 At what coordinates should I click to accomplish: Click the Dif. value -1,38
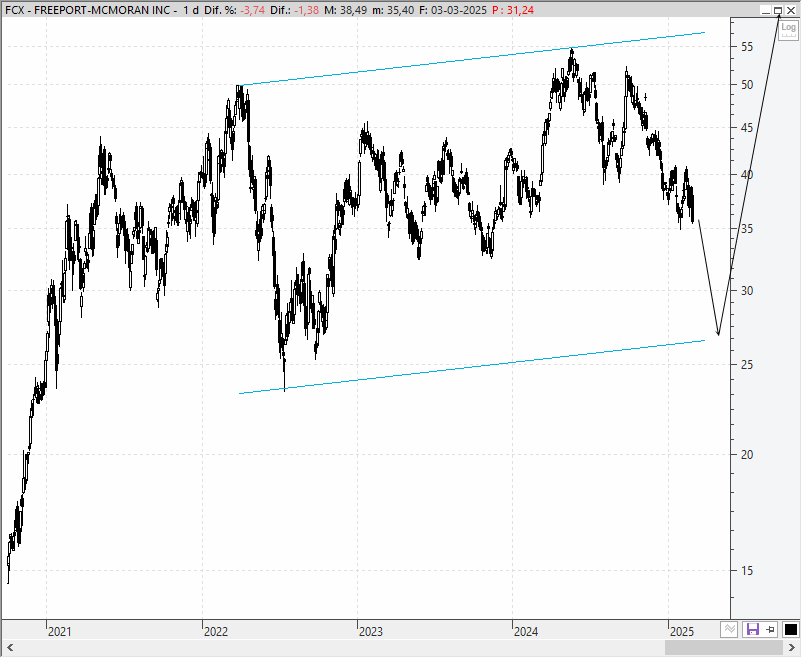[x=307, y=10]
